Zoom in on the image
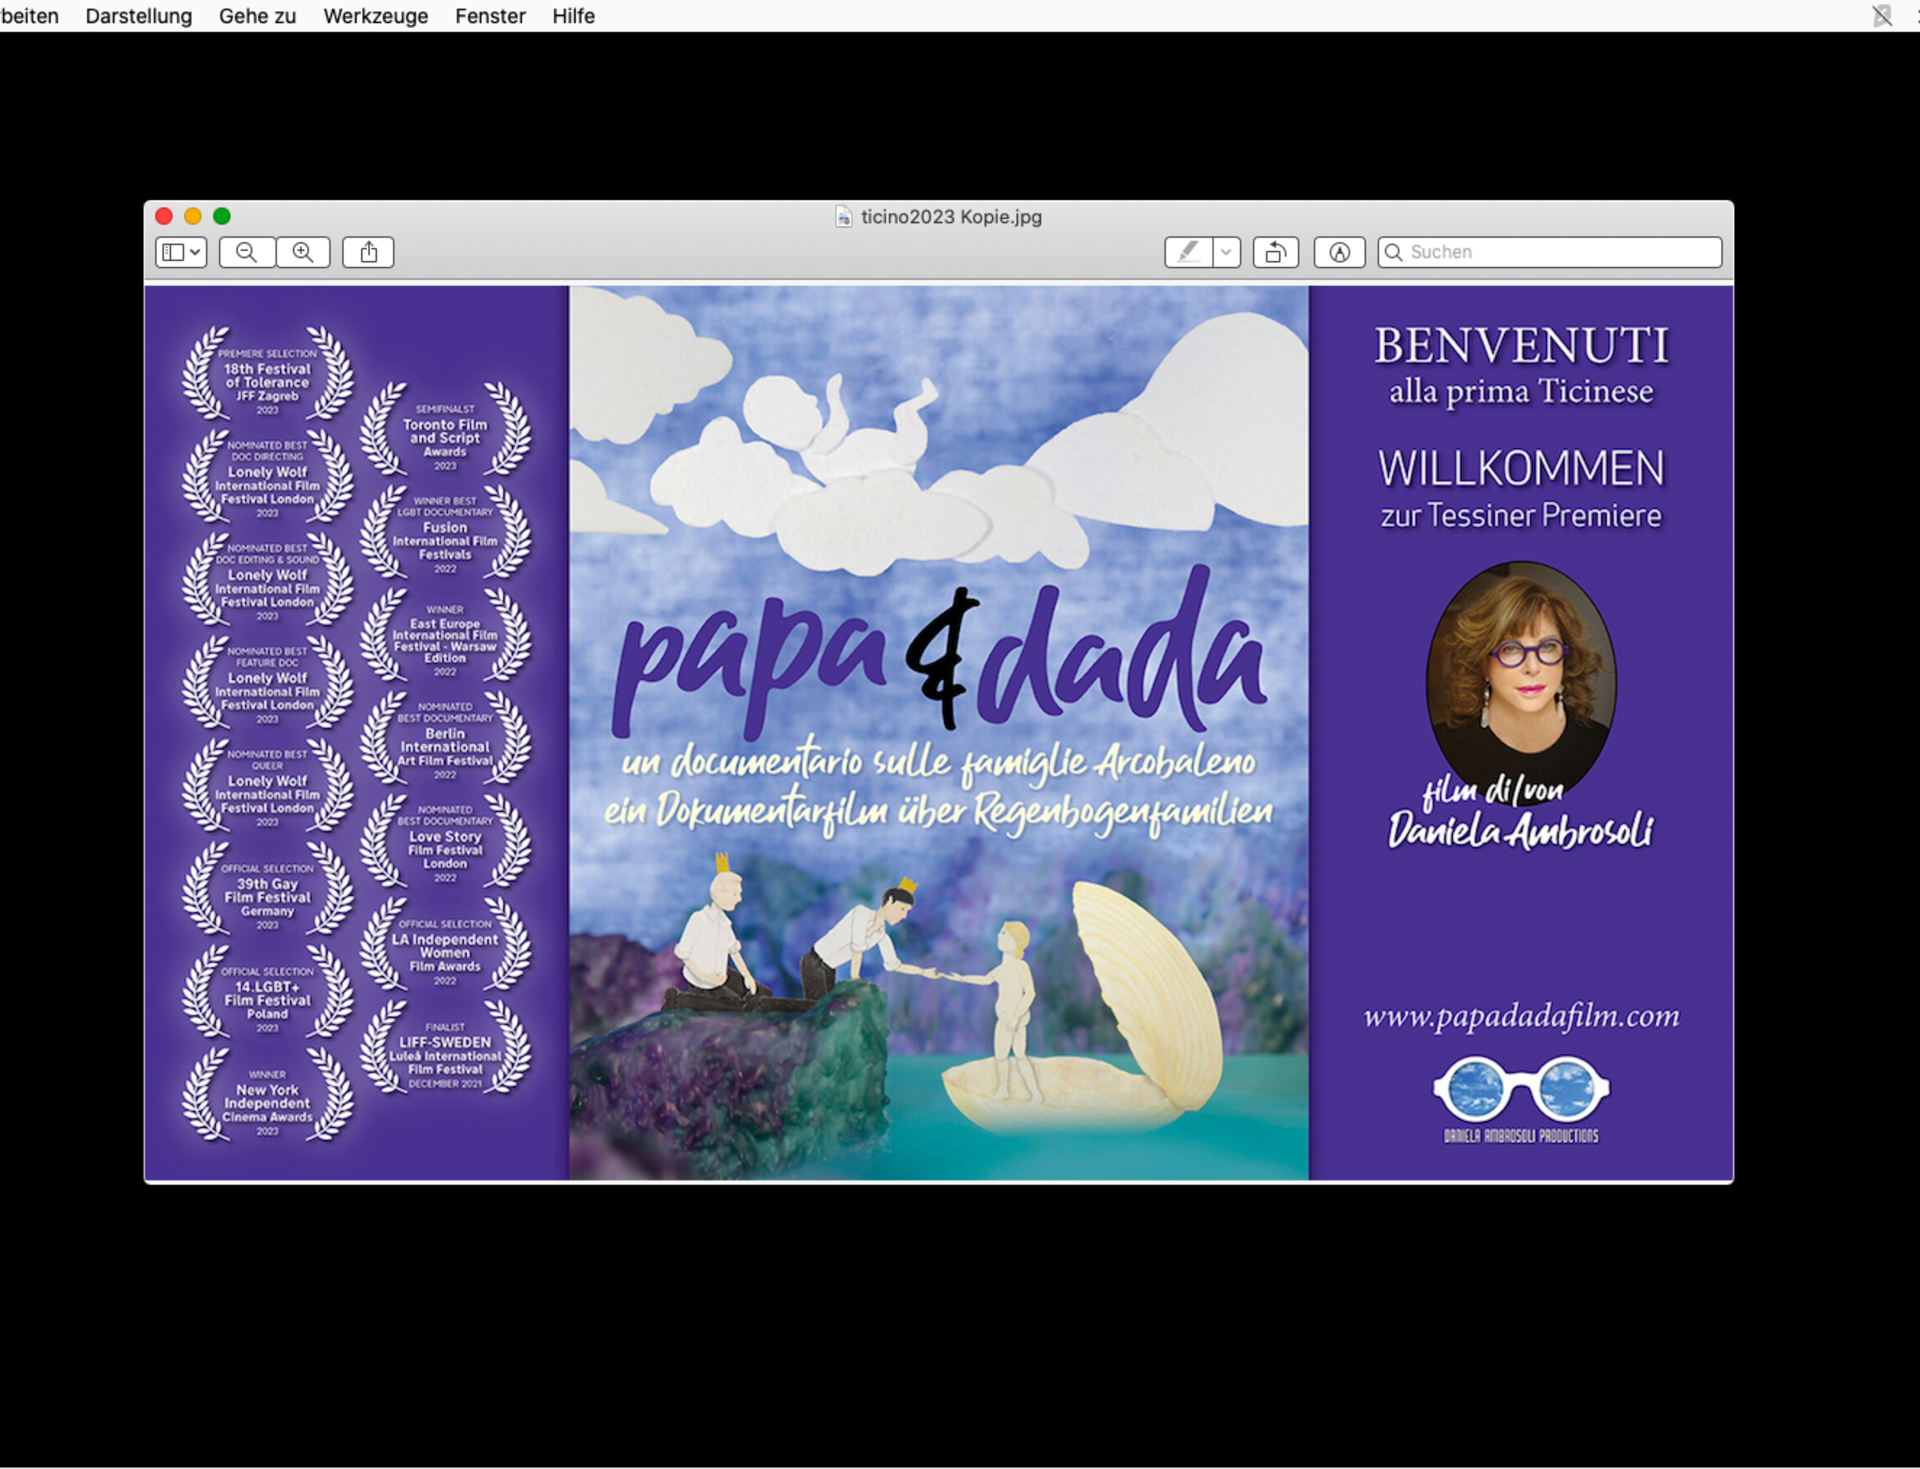Screen dimensions: 1920x1469 [303, 252]
